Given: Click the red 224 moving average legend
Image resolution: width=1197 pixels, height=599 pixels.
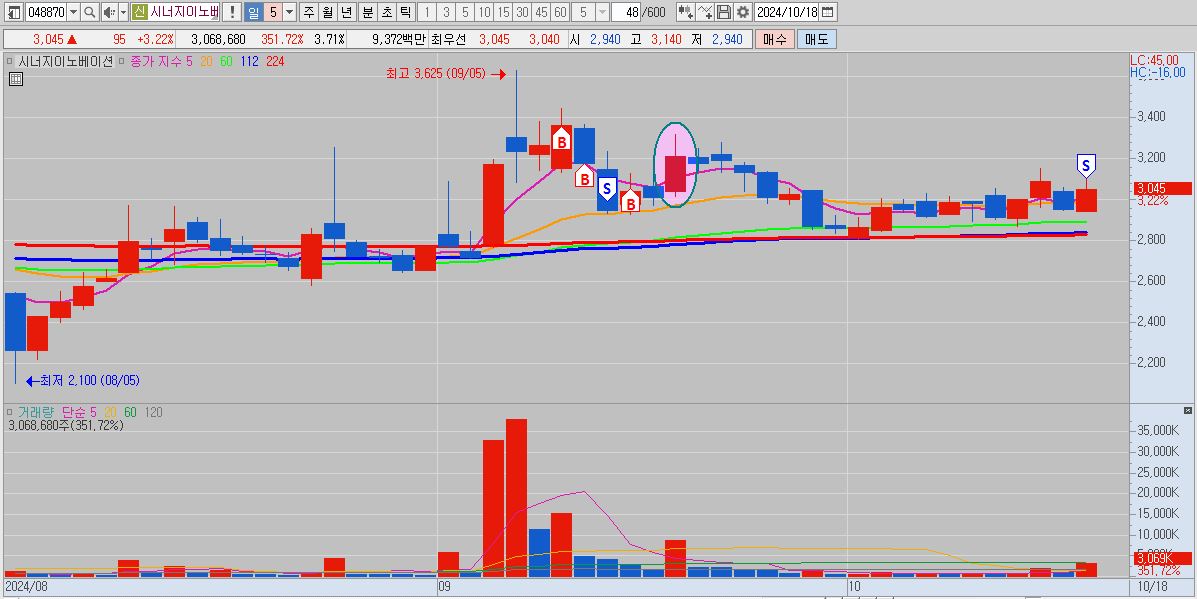Looking at the screenshot, I should tap(275, 62).
